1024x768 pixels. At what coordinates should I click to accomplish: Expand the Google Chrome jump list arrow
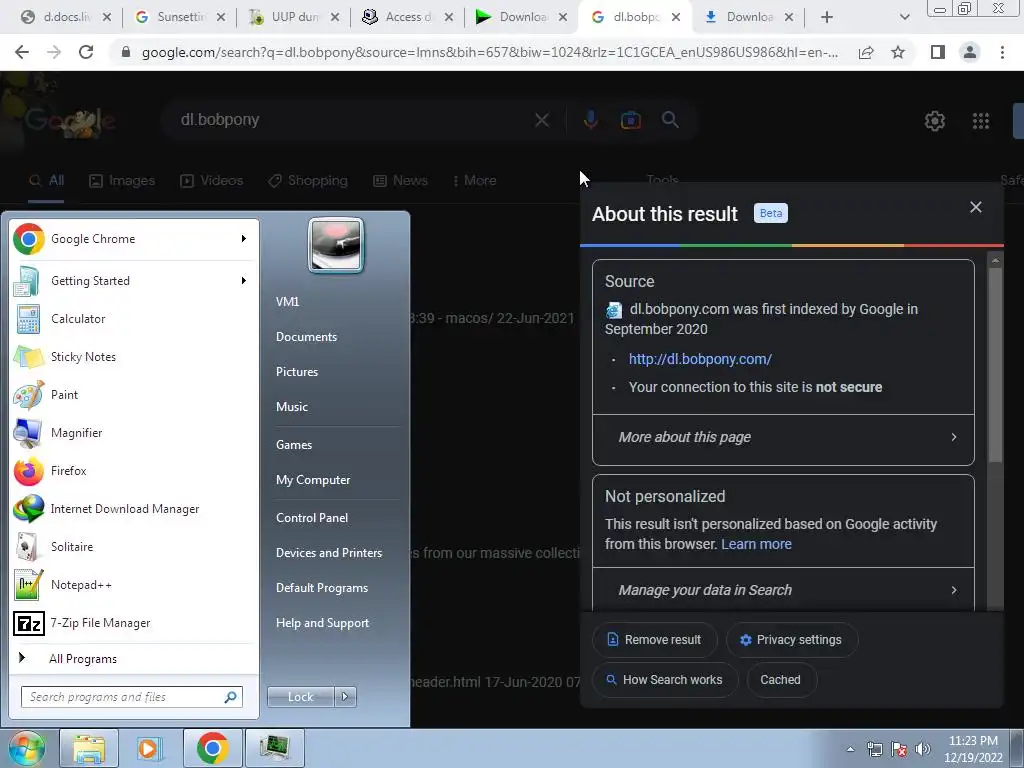point(244,239)
